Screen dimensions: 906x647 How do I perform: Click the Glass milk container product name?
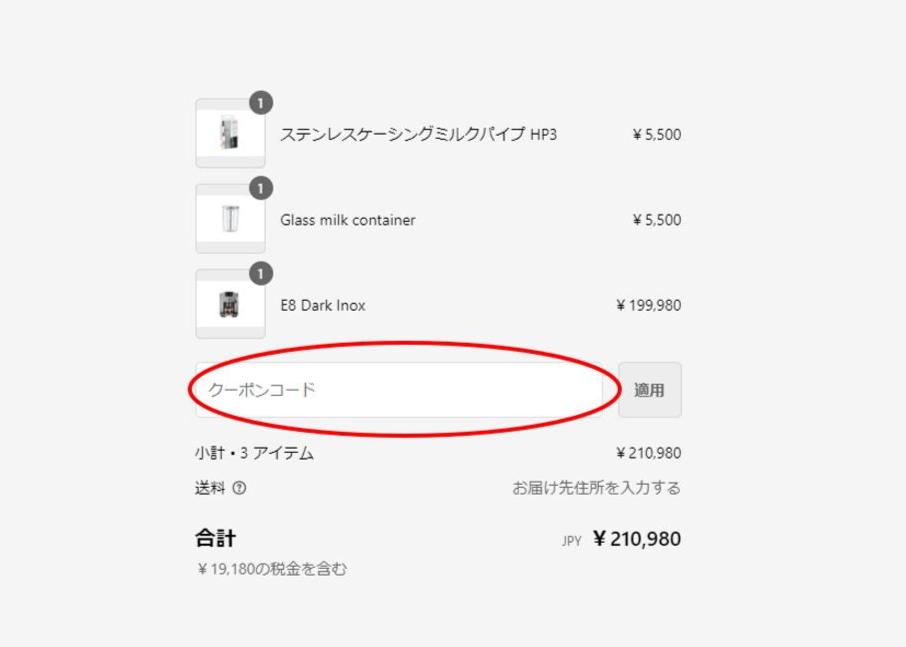(x=347, y=220)
